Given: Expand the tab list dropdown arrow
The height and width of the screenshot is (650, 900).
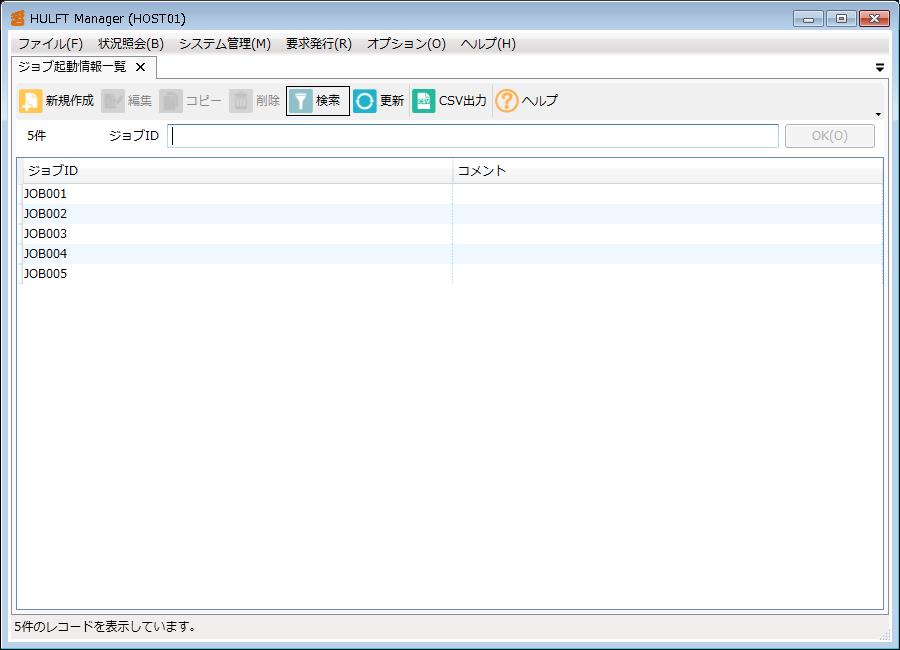Looking at the screenshot, I should pos(879,68).
